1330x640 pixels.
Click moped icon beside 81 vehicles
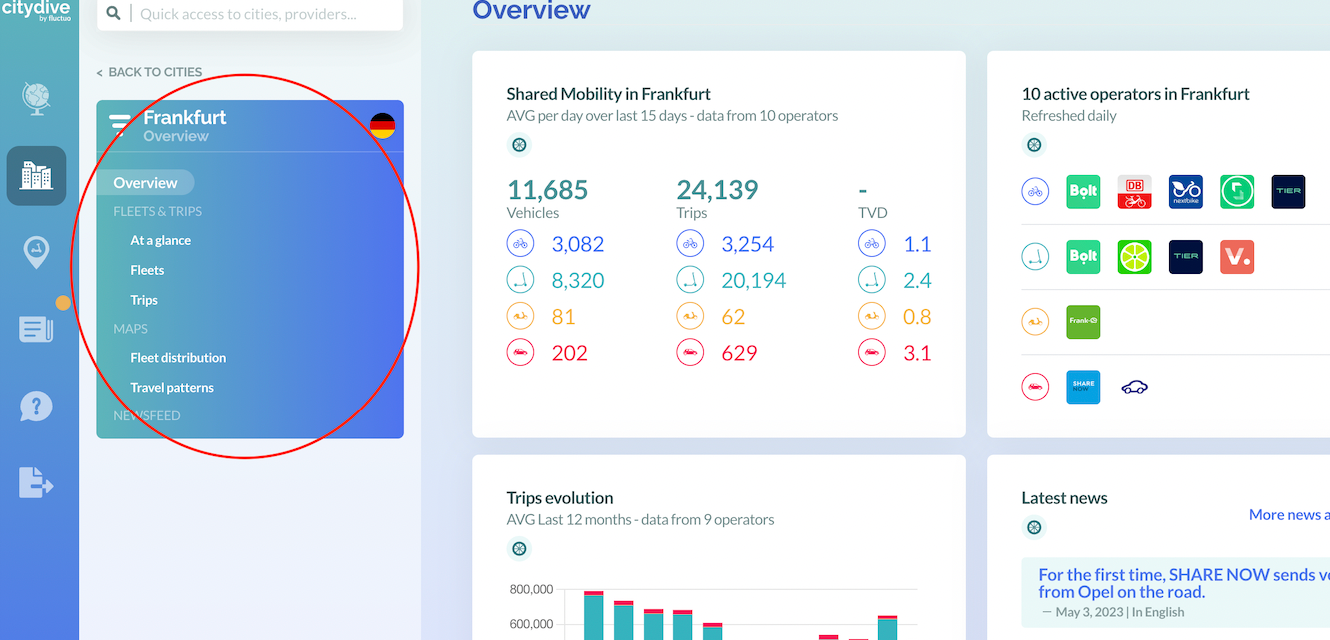tap(520, 317)
